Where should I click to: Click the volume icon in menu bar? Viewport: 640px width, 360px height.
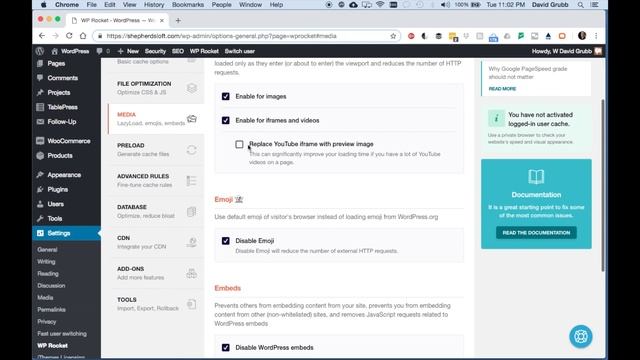(445, 5)
